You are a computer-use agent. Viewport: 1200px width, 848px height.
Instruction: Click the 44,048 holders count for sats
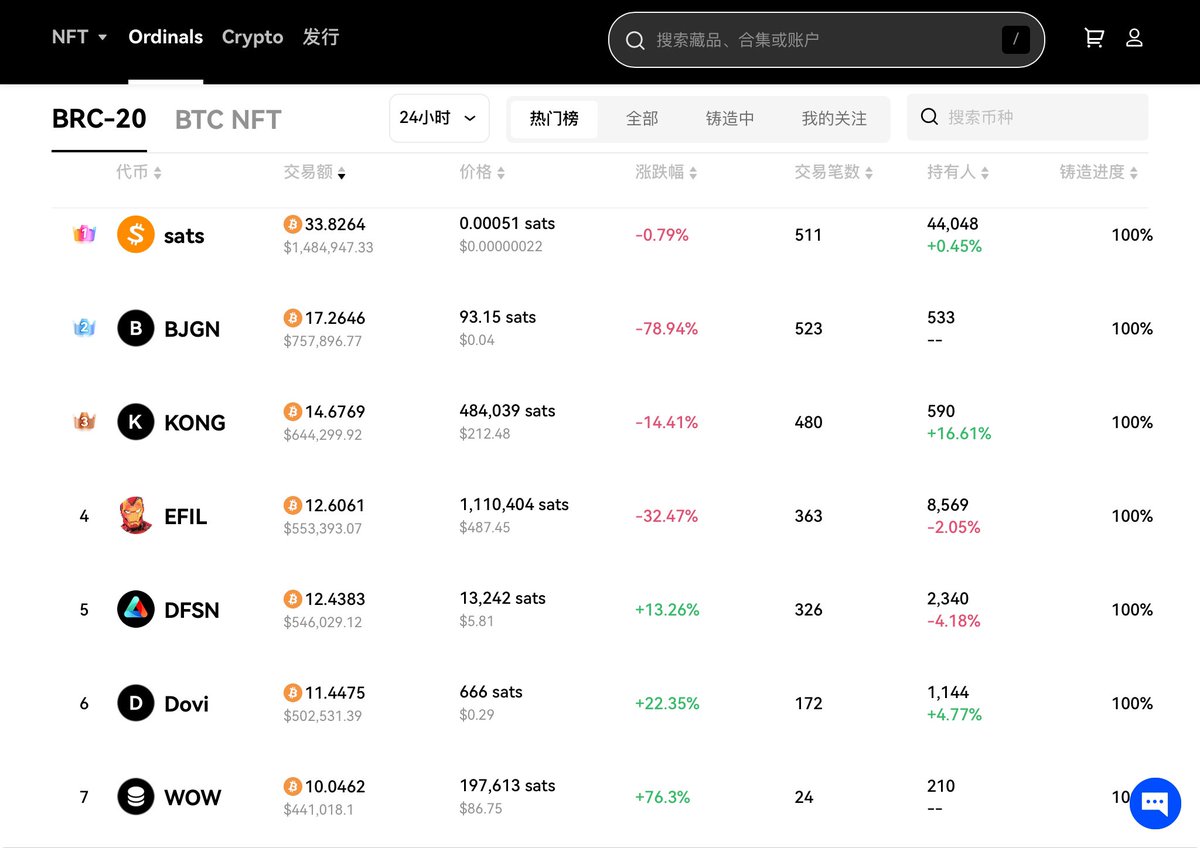(953, 224)
